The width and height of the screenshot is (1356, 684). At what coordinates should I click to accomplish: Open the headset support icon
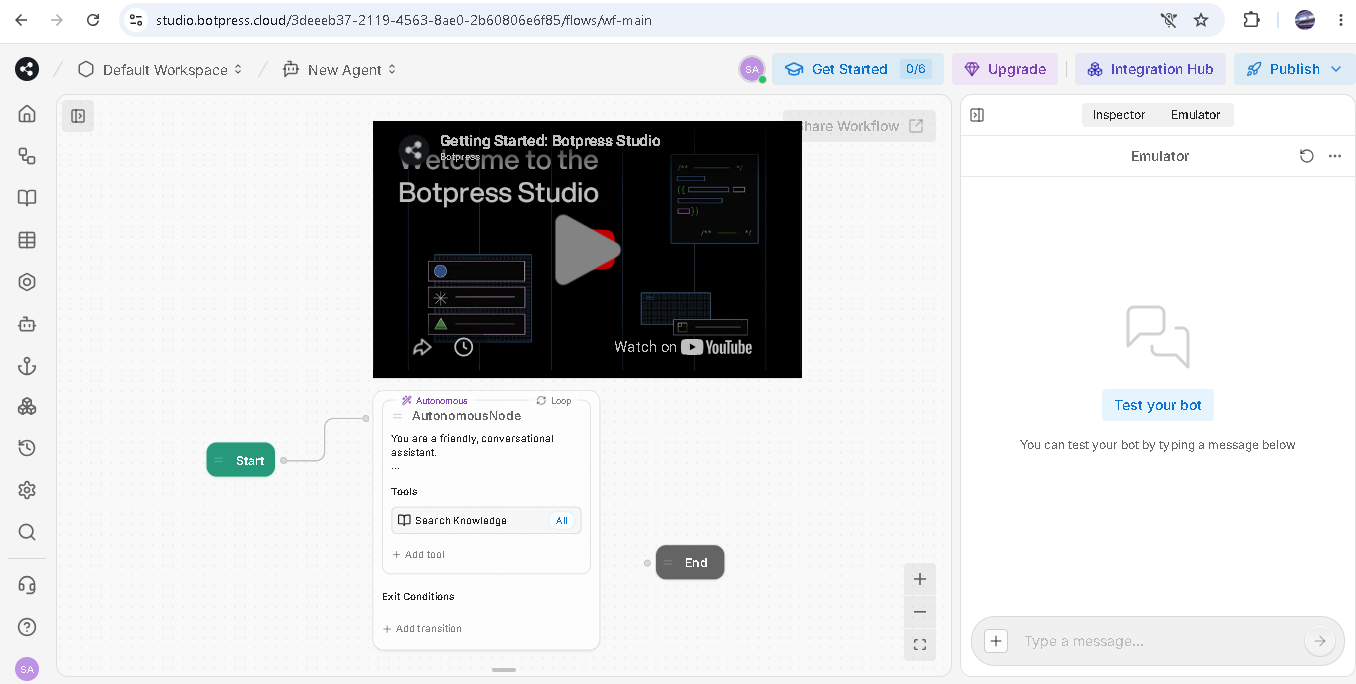(x=27, y=585)
